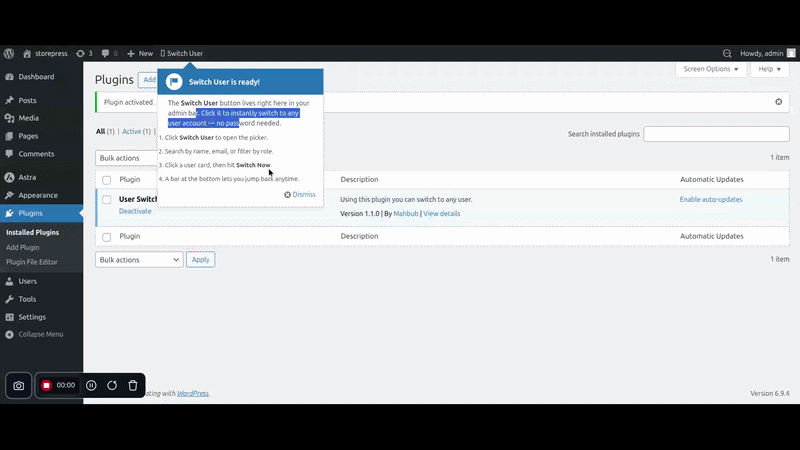Click the Pages icon in sidebar

click(9, 136)
